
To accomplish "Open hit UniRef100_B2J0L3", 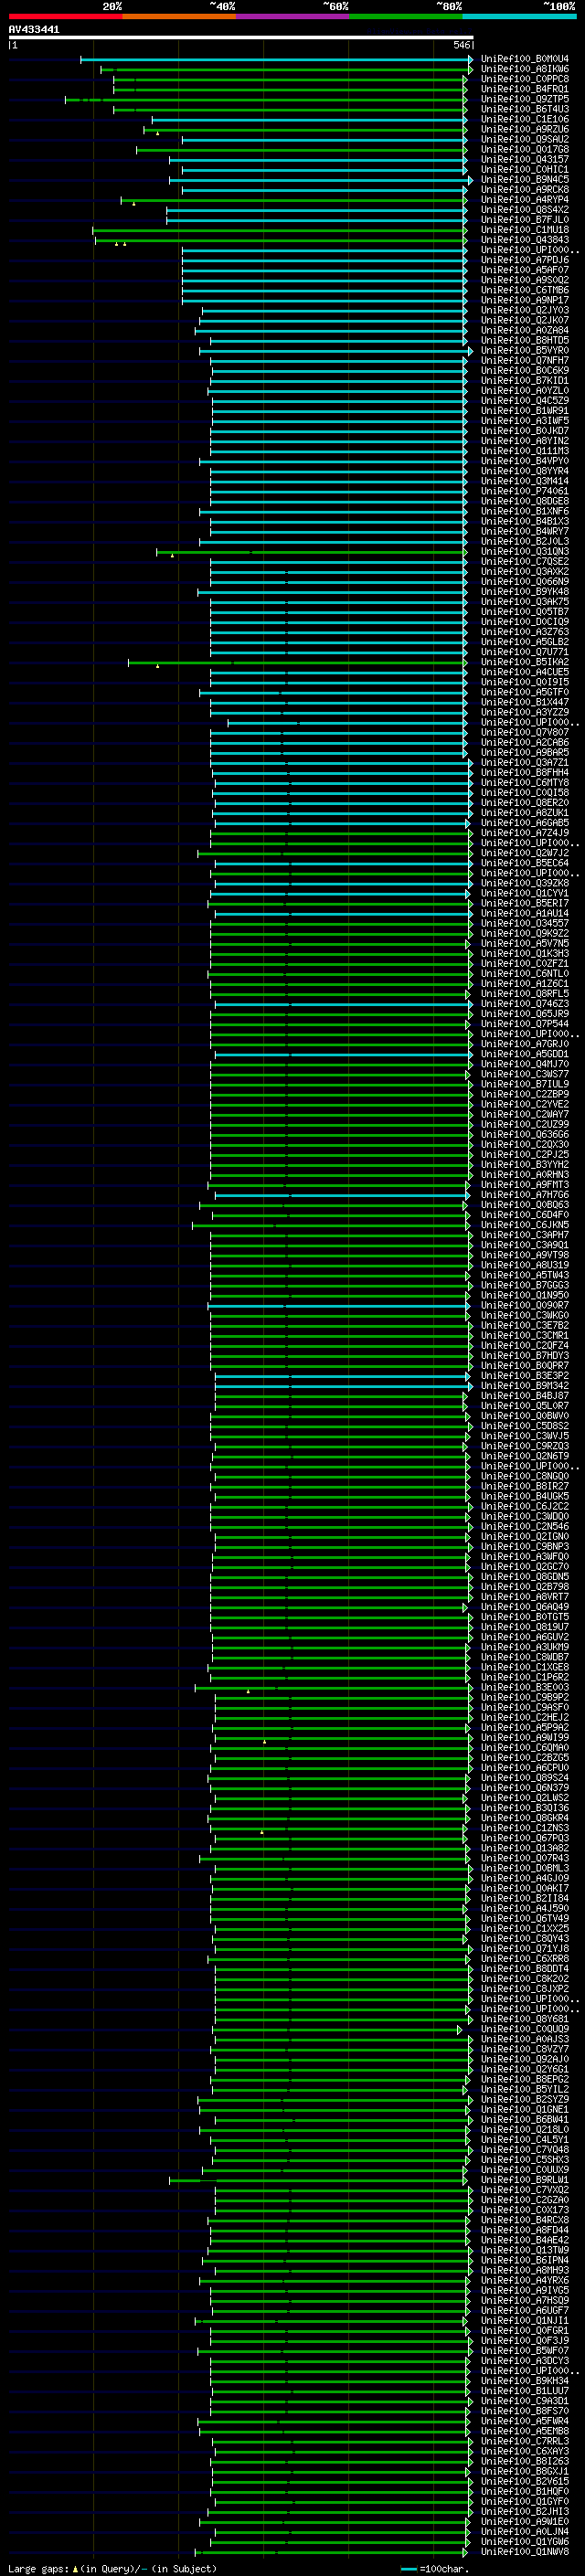I will pos(525,542).
